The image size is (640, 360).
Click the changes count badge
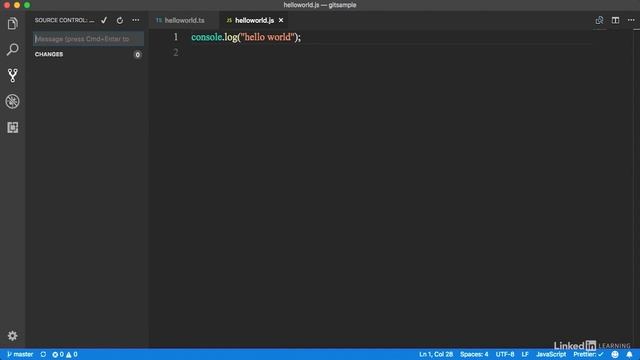coord(138,54)
